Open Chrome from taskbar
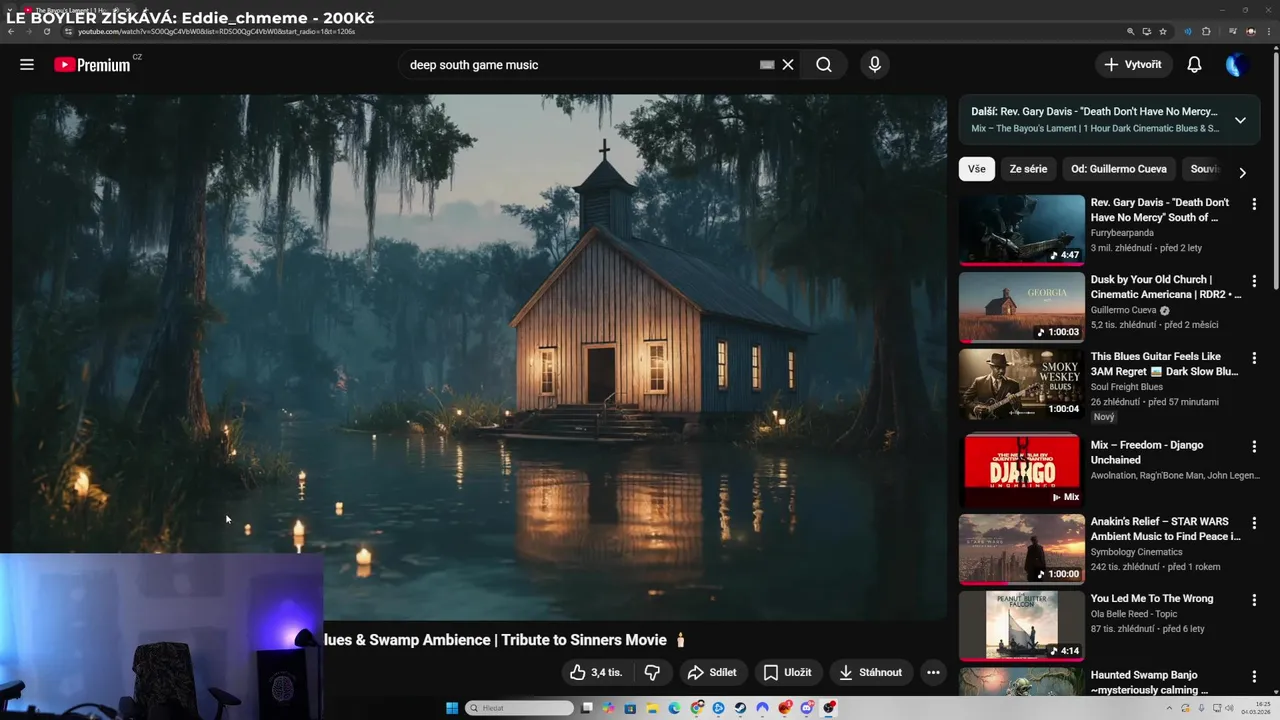Viewport: 1280px width, 720px height. [696, 708]
